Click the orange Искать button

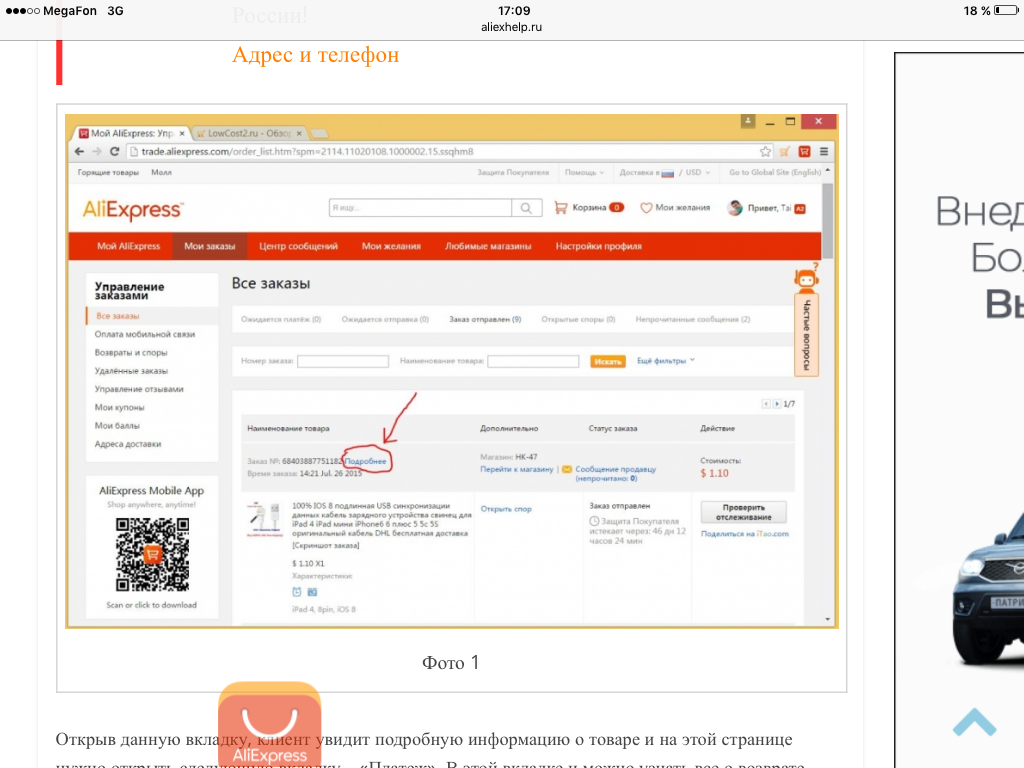(607, 361)
